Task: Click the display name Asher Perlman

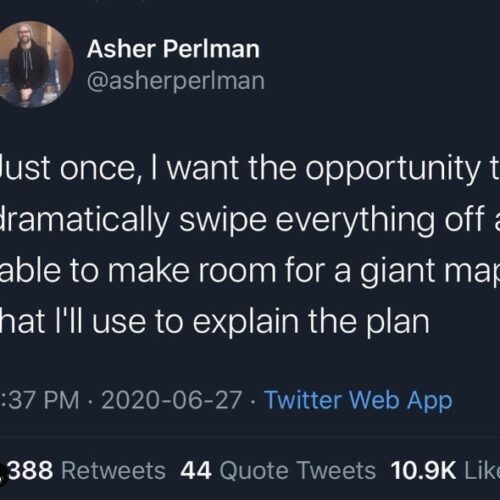Action: click(x=173, y=49)
